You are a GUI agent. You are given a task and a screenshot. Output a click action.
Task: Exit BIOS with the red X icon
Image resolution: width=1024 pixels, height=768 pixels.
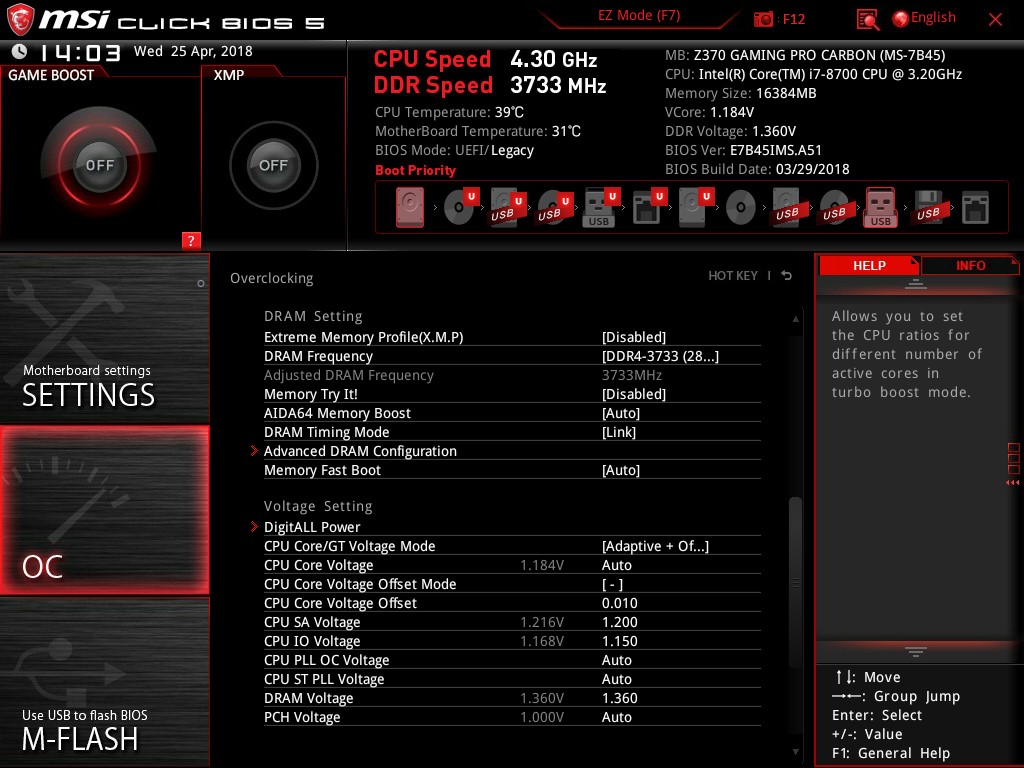995,20
